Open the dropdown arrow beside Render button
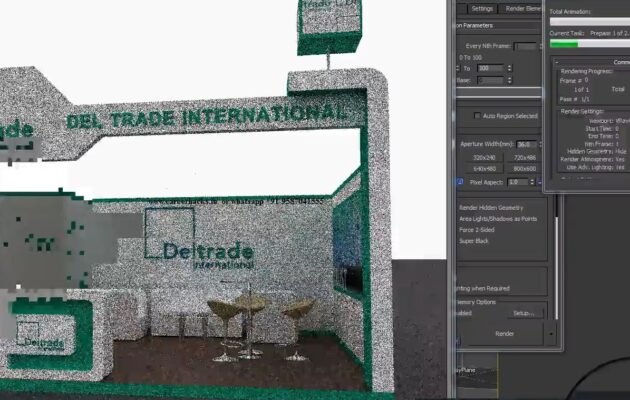Viewport: 630px width, 400px height. pos(551,333)
